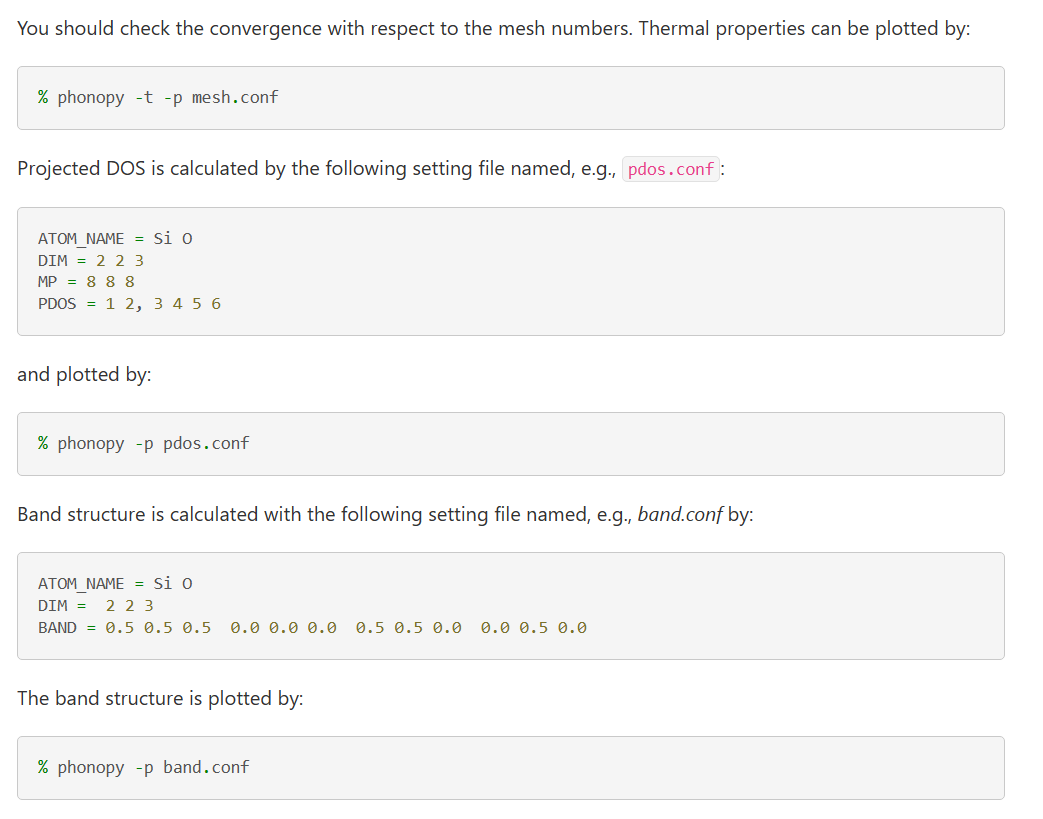Click the 'PDOS = 1 2, 3 4 5 6' line
1043x819 pixels.
point(129,304)
